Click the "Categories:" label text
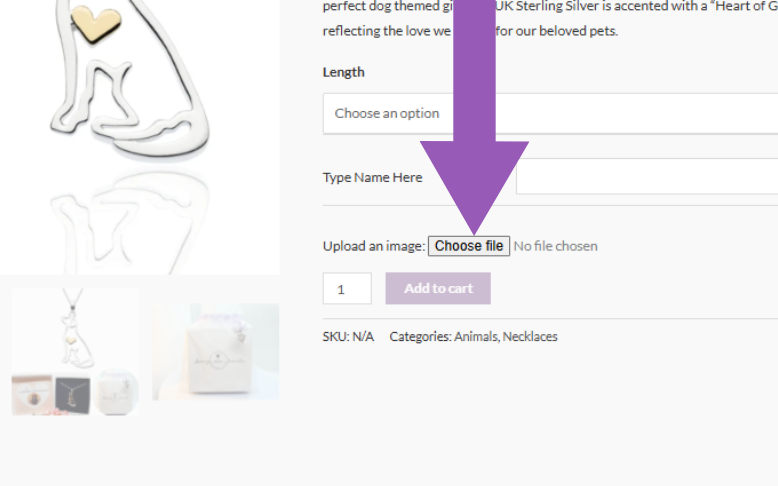The image size is (778, 486). click(420, 337)
